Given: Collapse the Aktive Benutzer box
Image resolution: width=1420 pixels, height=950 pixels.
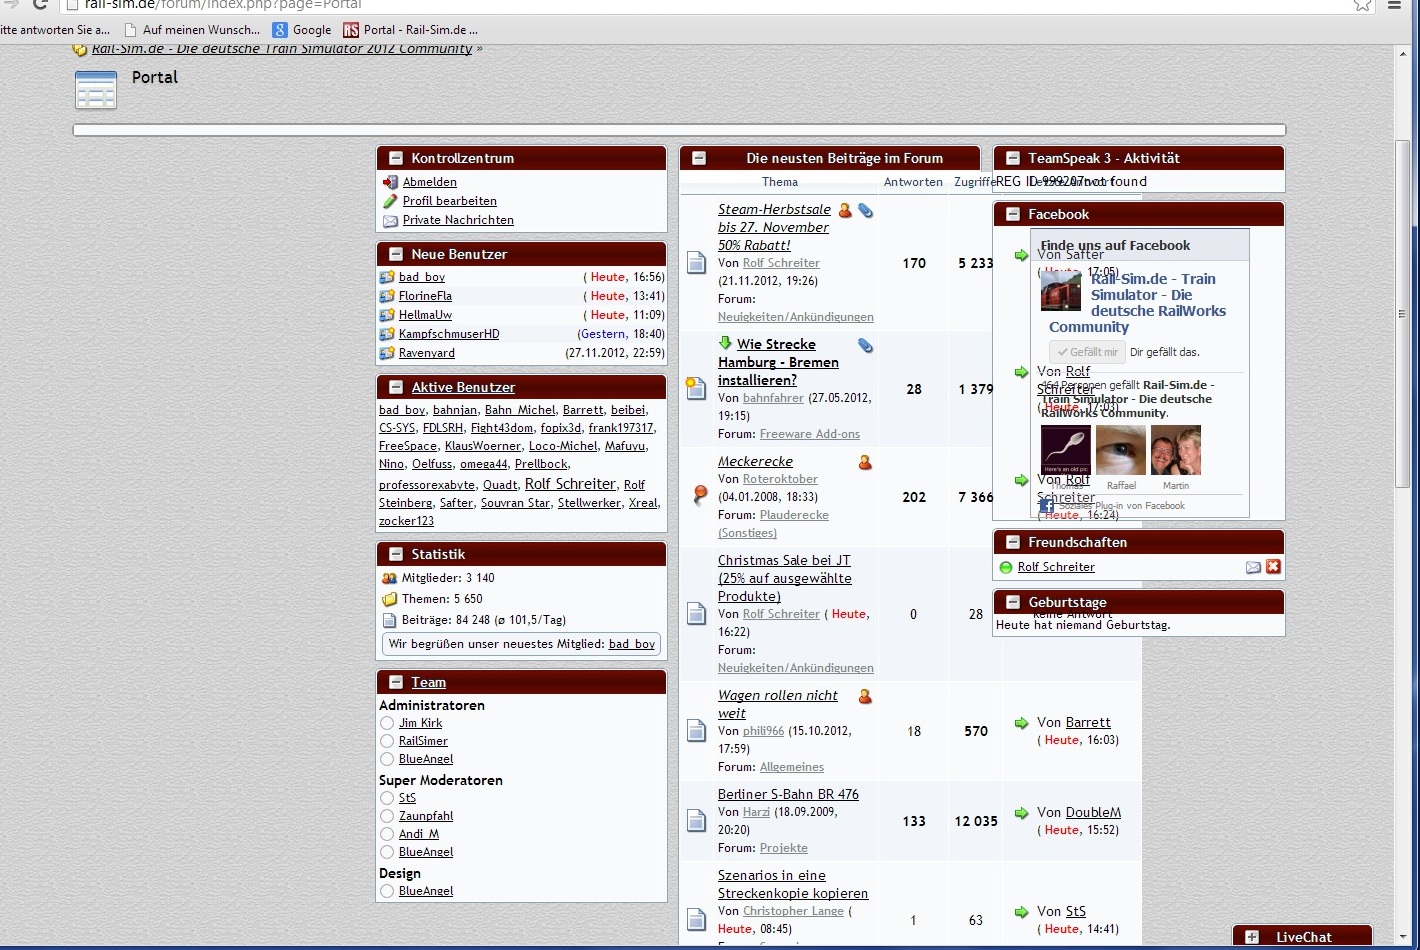Looking at the screenshot, I should coord(396,387).
